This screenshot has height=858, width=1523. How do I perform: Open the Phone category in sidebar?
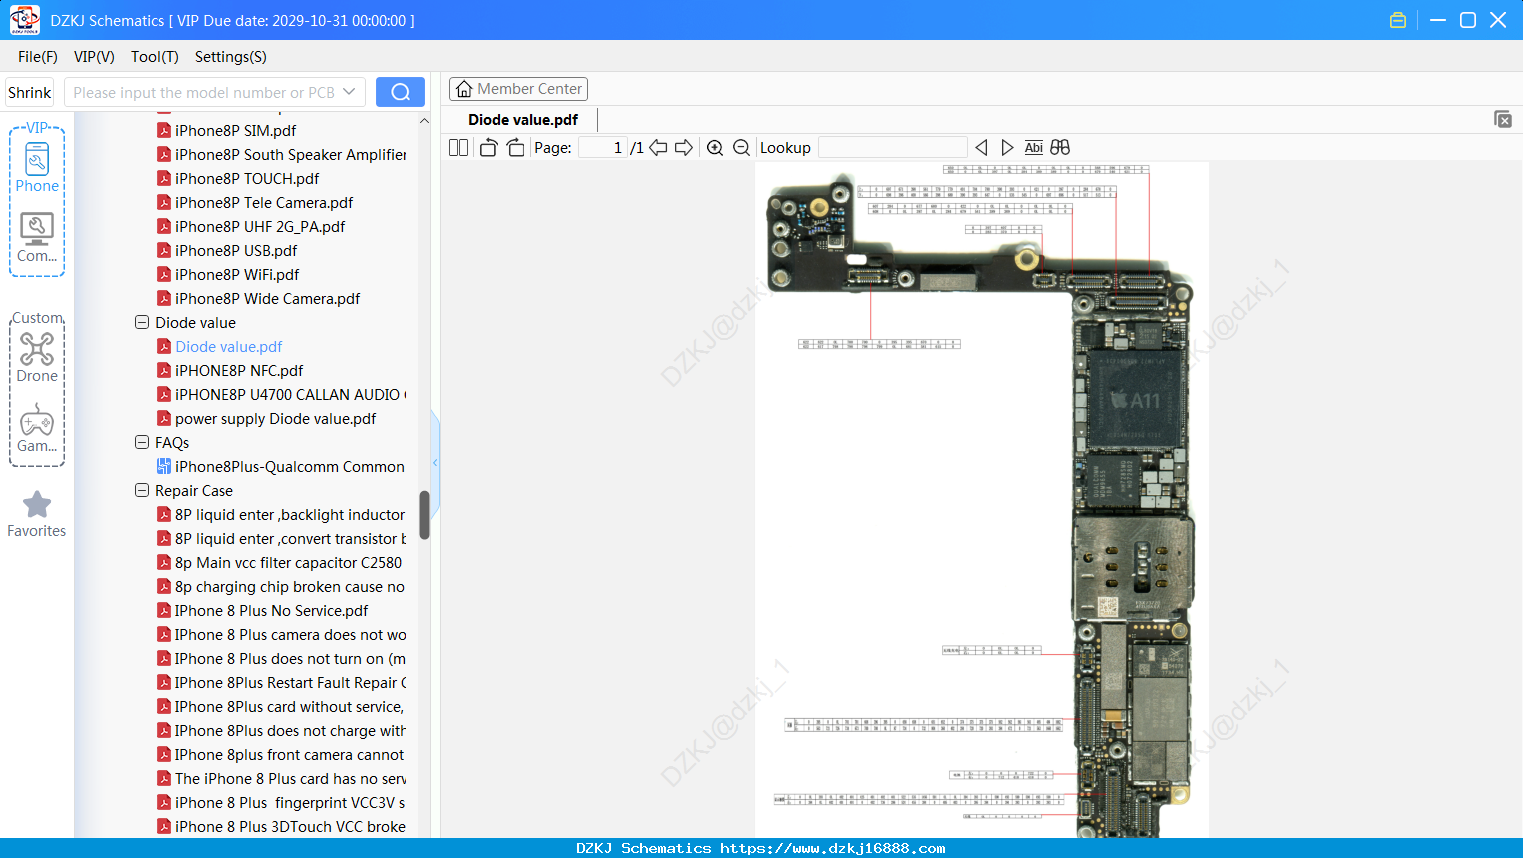point(37,166)
